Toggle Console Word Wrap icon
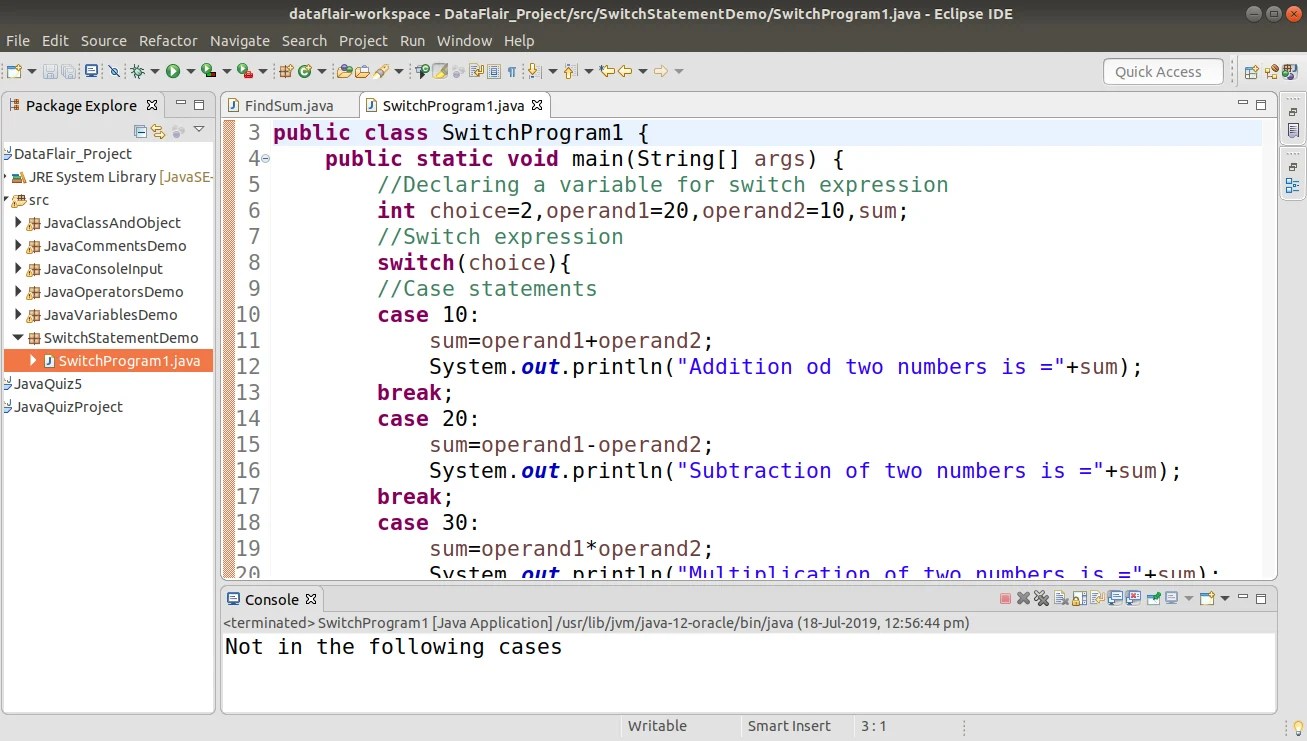 [x=1097, y=599]
